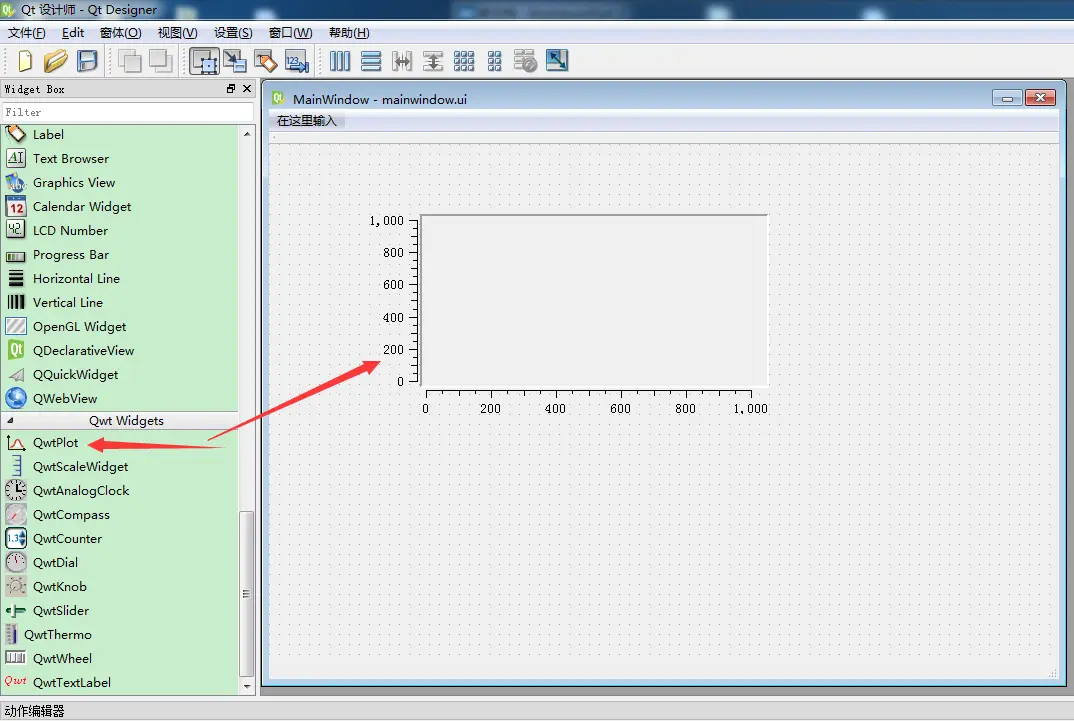Open the 窗体(O) menu

coord(121,33)
